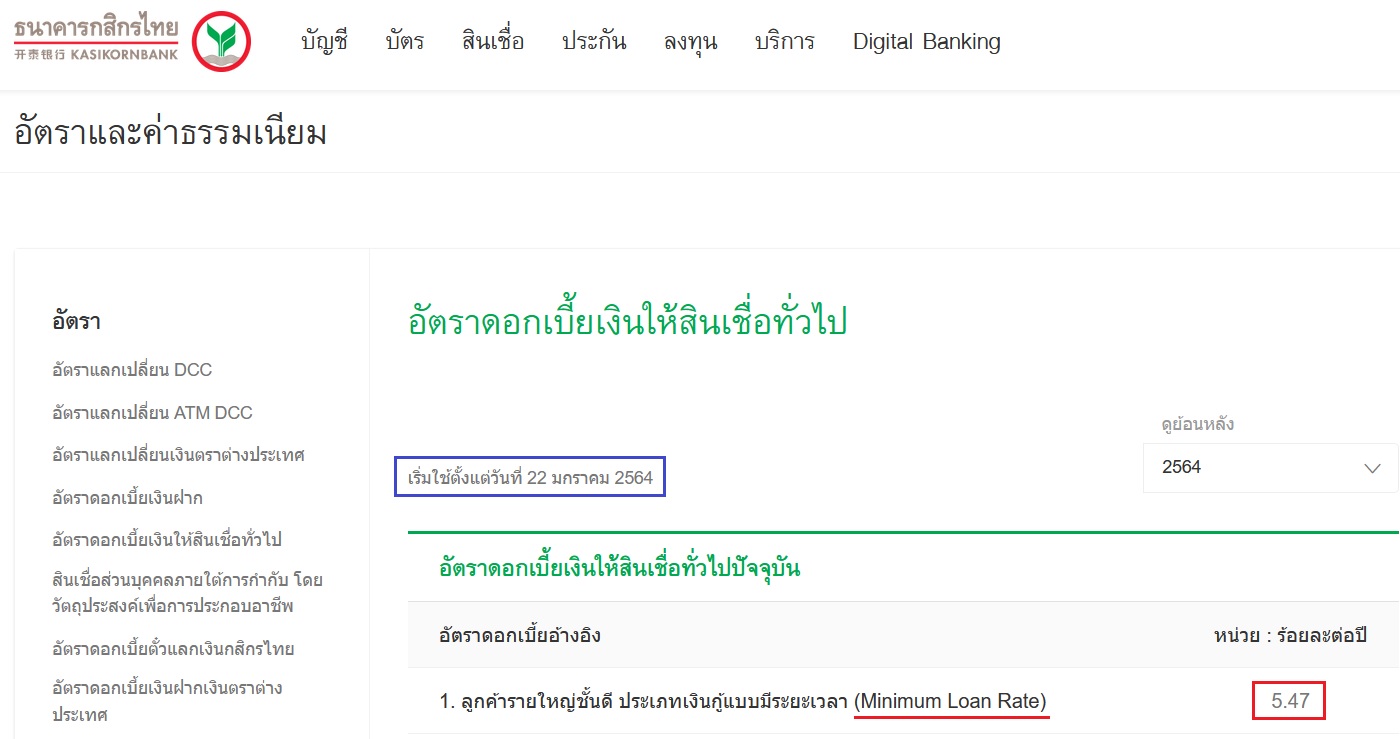Open the บริการ menu
The image size is (1400, 739).
(785, 42)
